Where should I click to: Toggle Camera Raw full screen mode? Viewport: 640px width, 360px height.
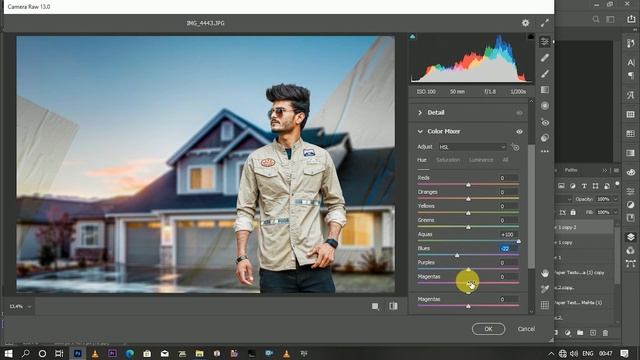(544, 23)
